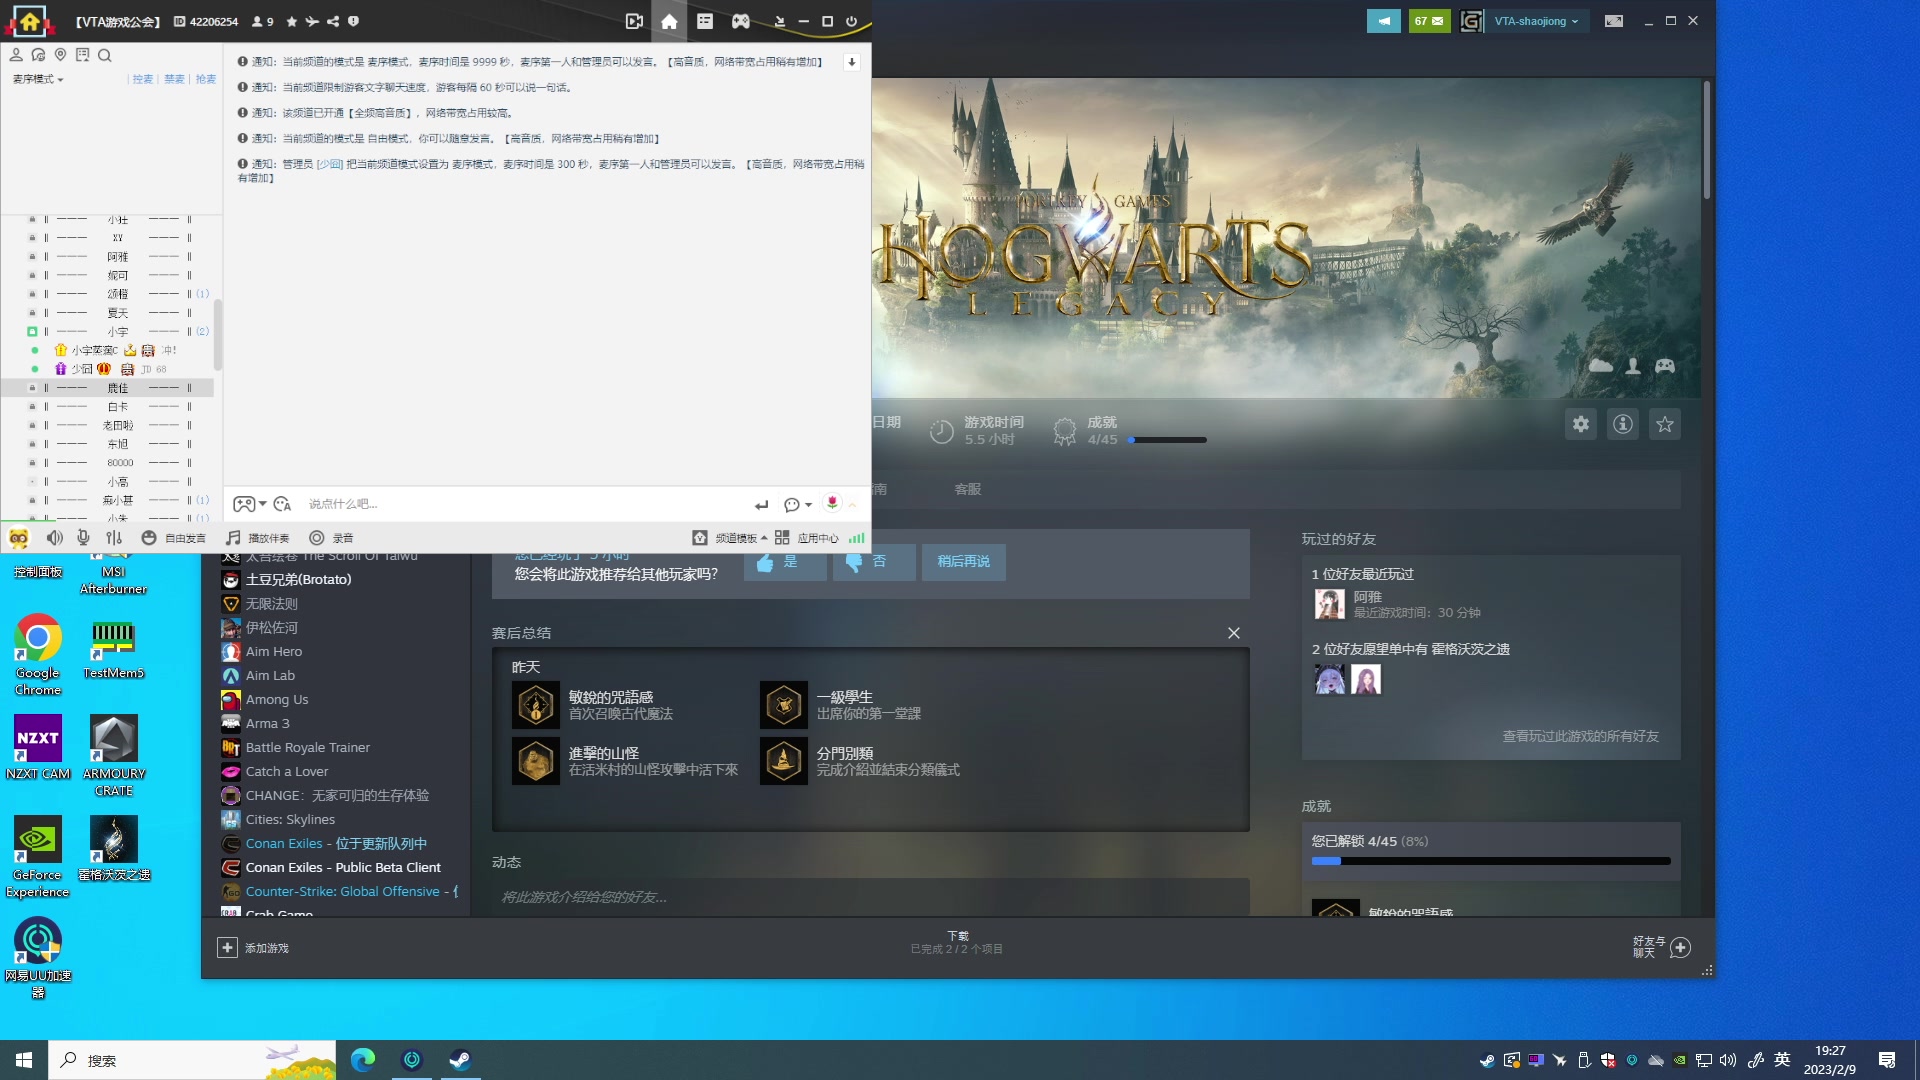This screenshot has width=1920, height=1080.
Task: Click the star favorite icon beside the channel ID
Action: point(291,21)
